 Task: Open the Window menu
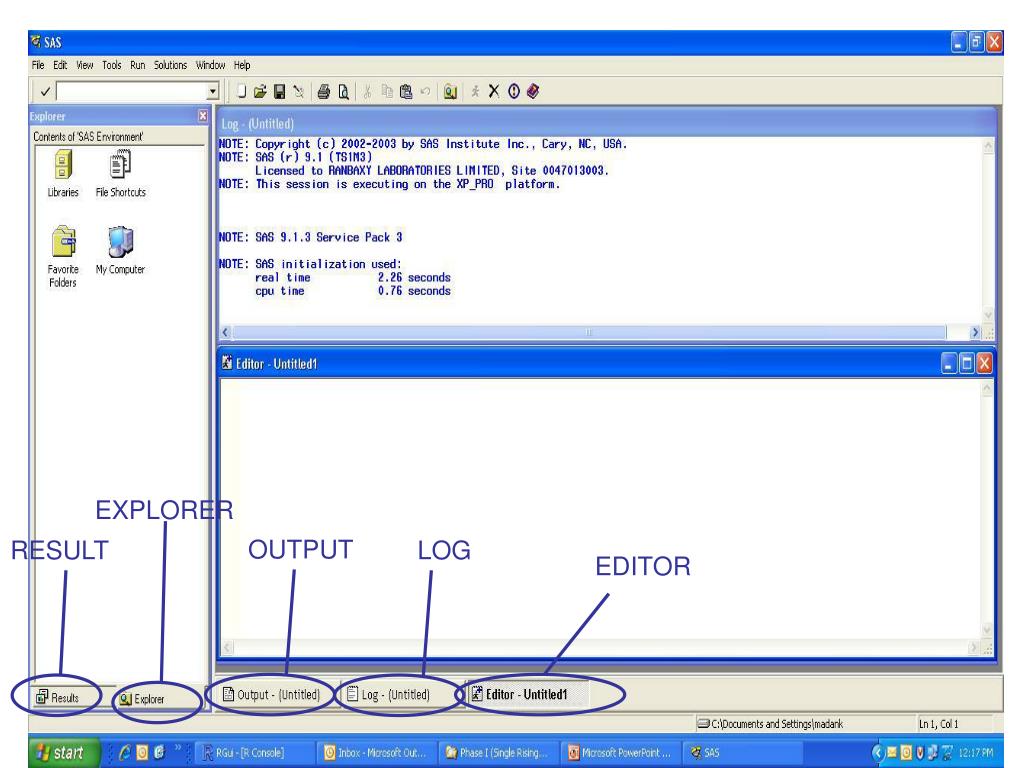pos(210,65)
